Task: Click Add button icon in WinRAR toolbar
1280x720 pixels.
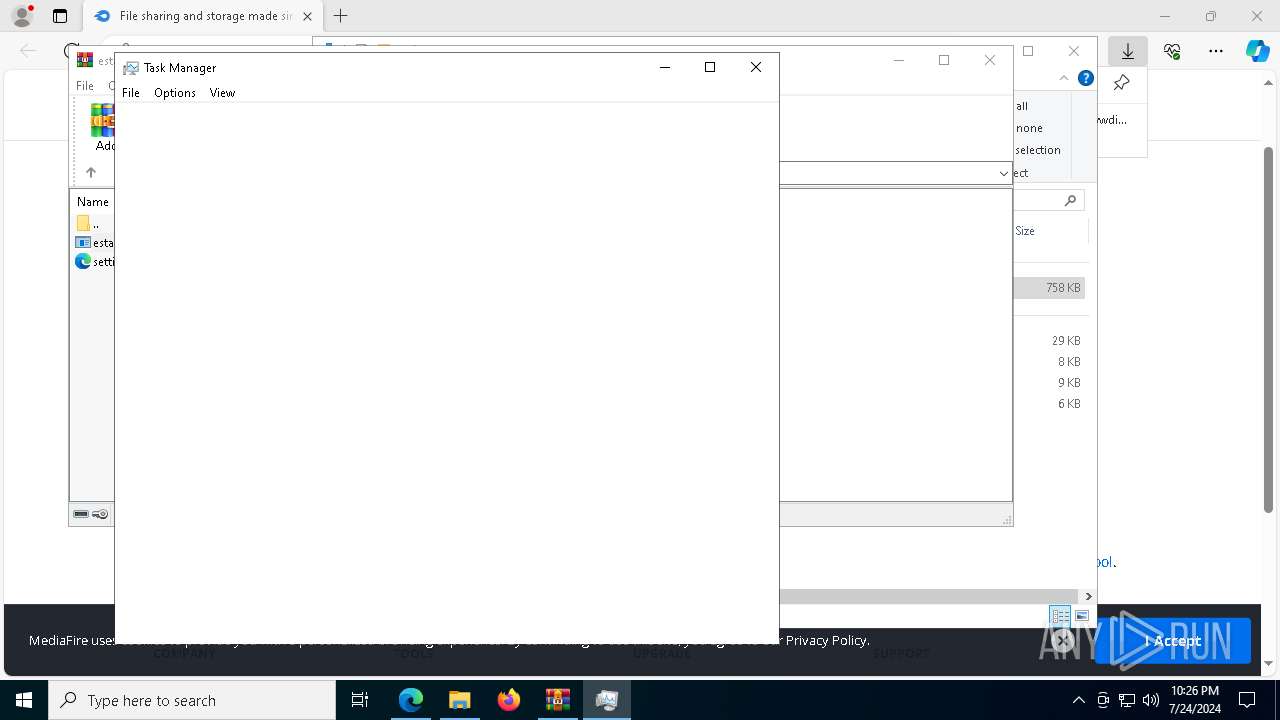Action: pyautogui.click(x=102, y=121)
